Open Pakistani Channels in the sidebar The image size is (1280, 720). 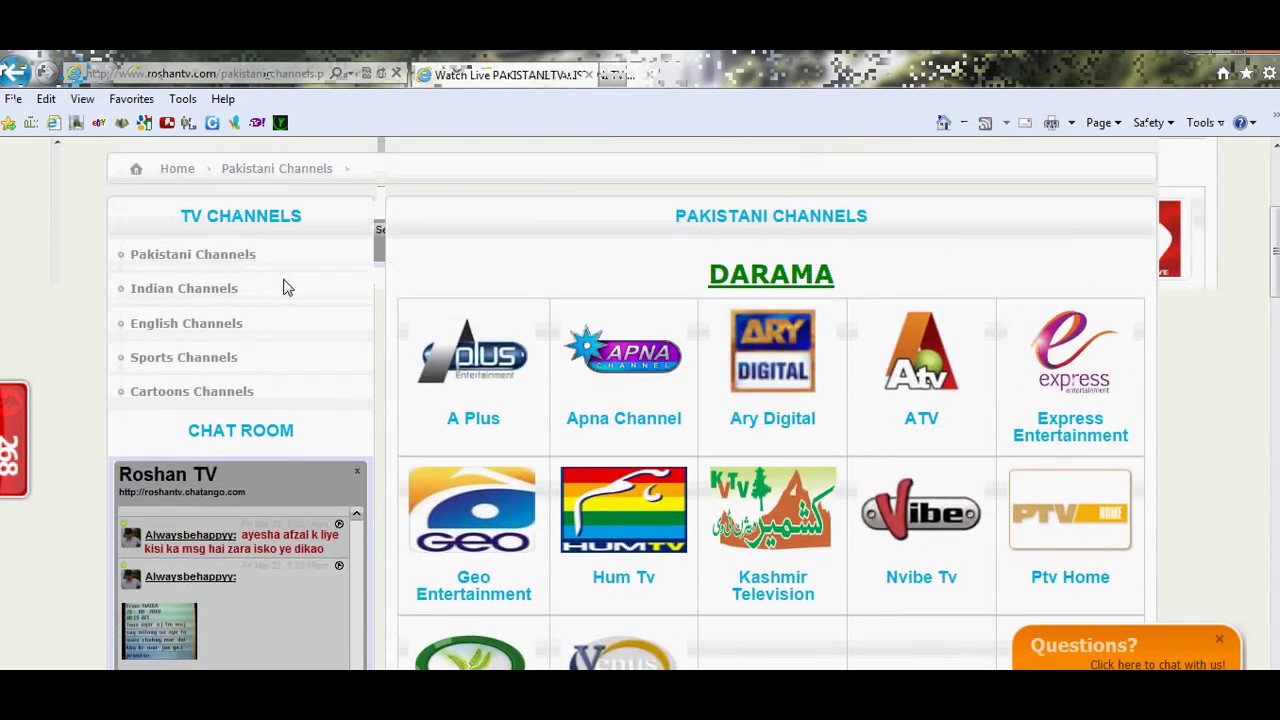[192, 254]
